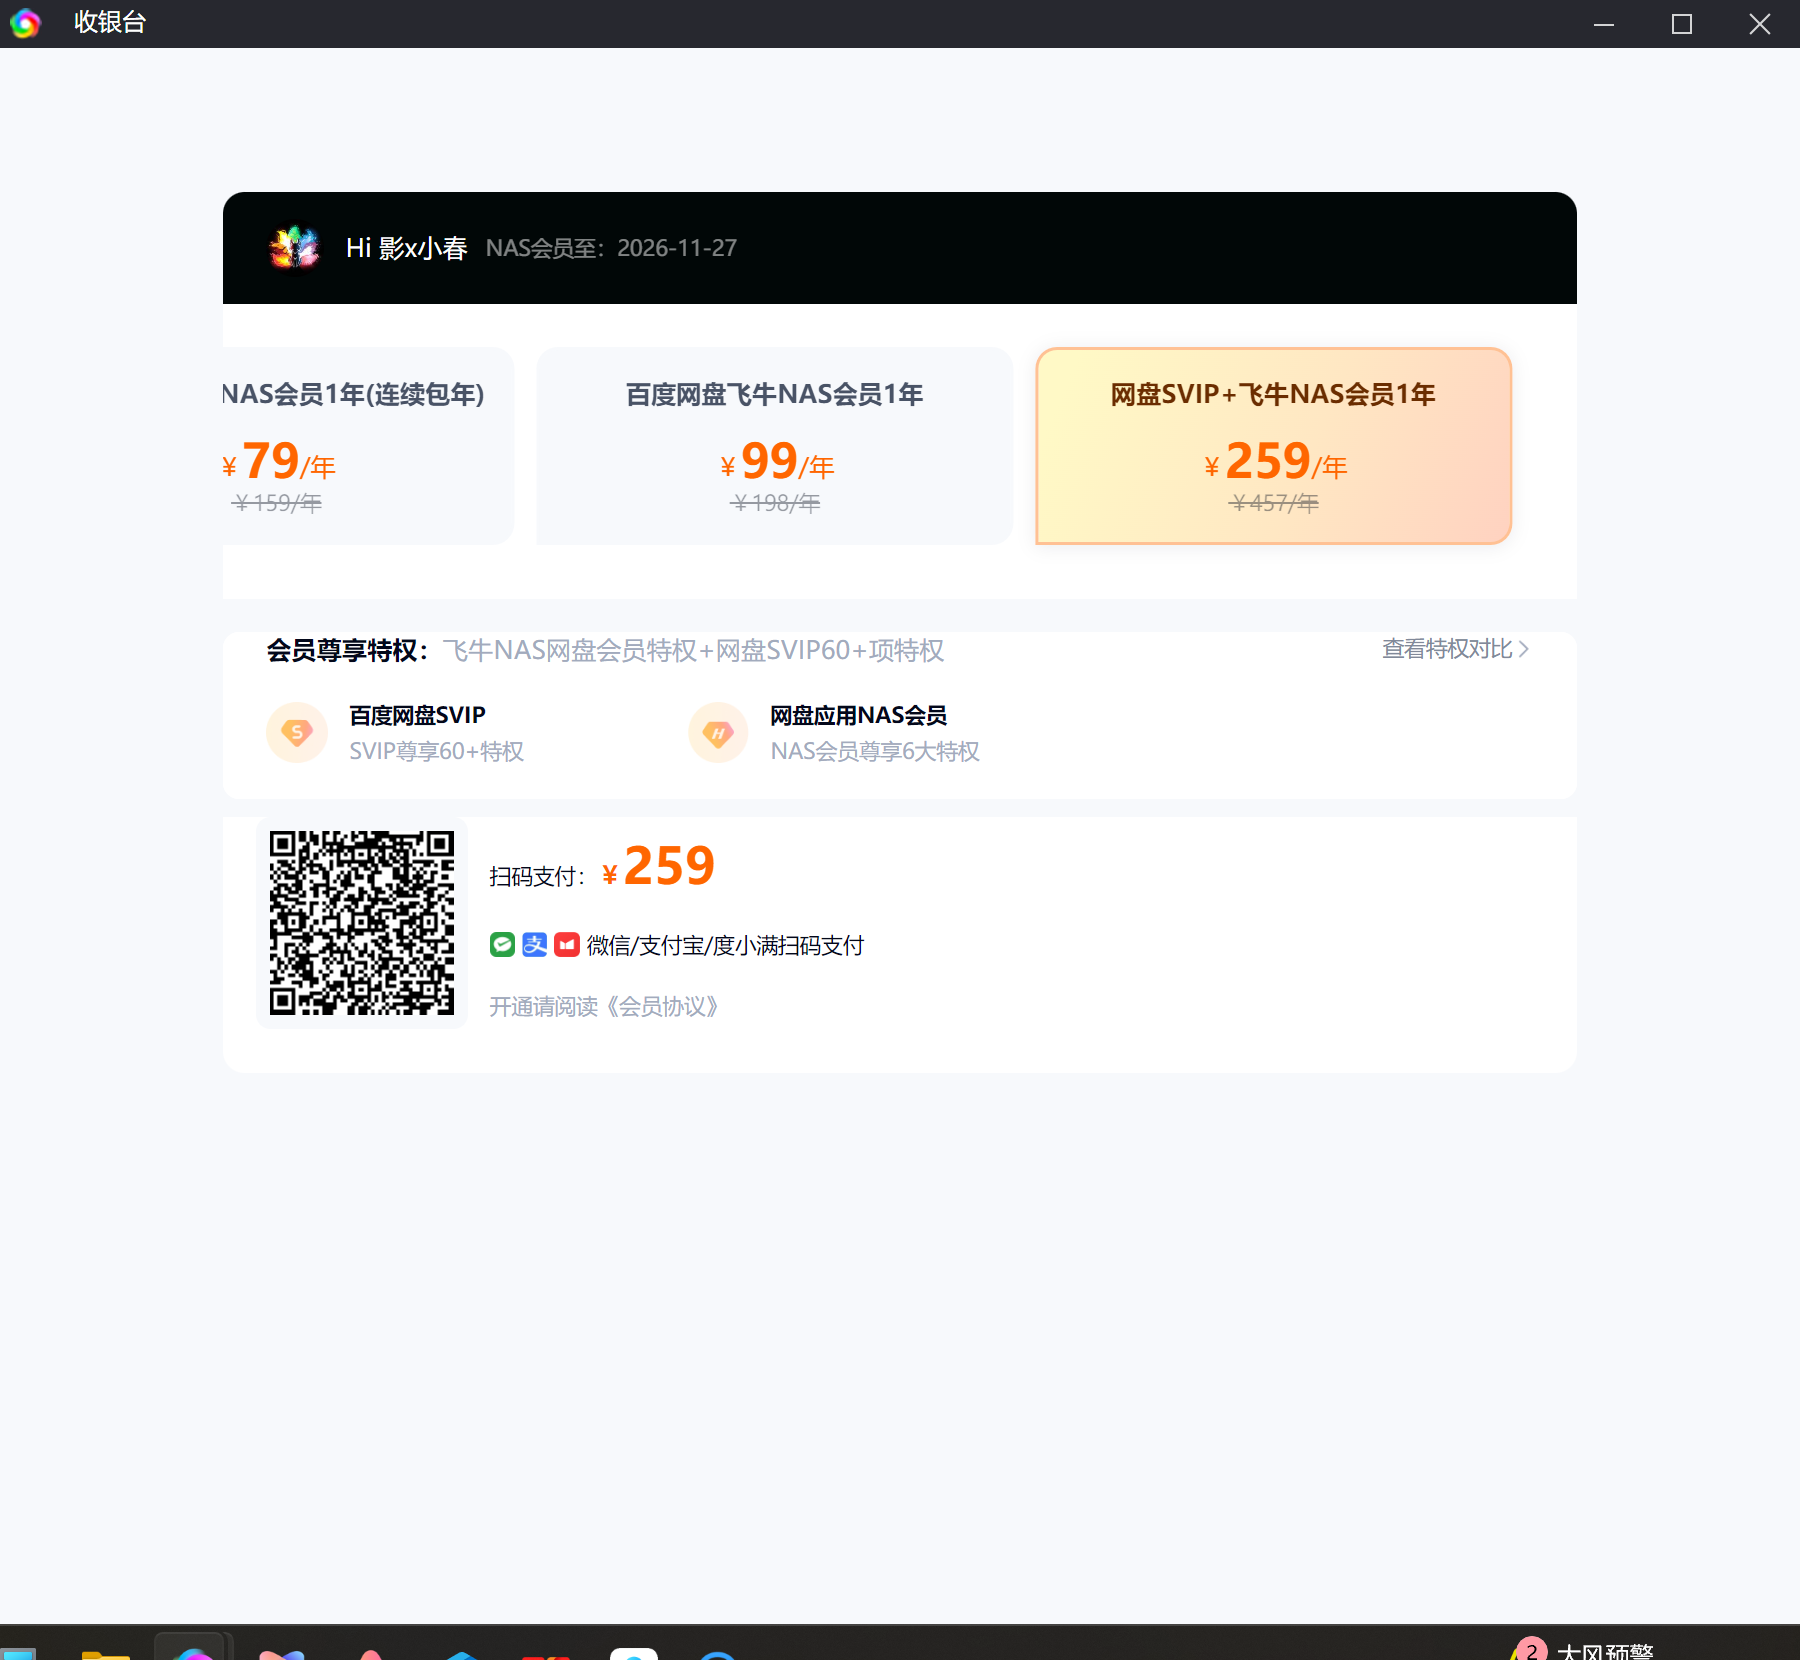Click the red 度小满 pay icon
1800x1660 pixels.
click(567, 945)
